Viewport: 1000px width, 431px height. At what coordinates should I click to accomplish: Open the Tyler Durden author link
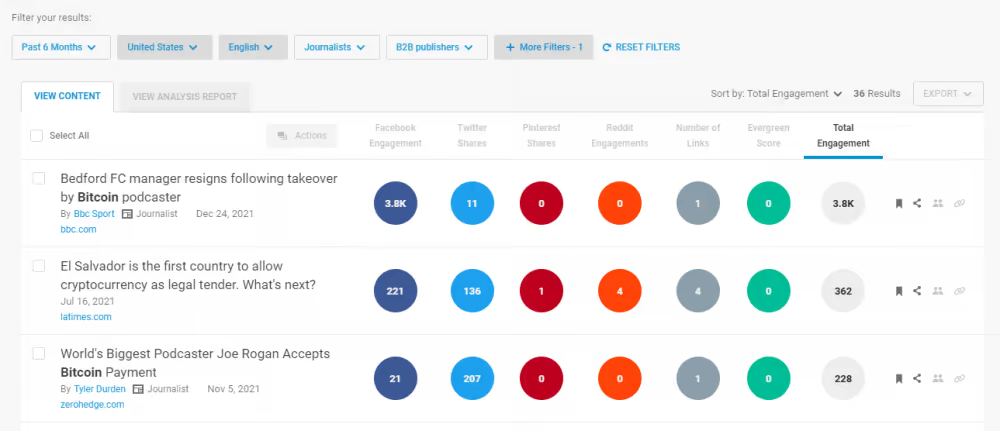pyautogui.click(x=99, y=389)
